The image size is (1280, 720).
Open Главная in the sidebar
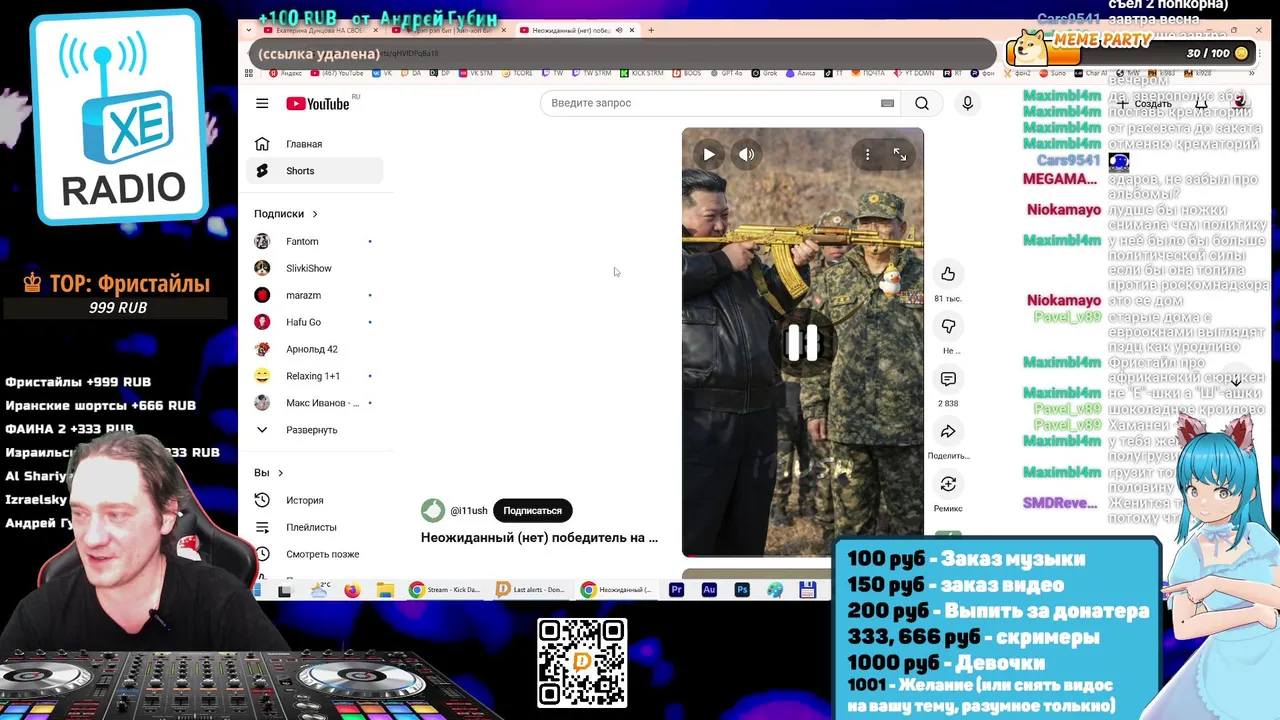tap(315, 144)
